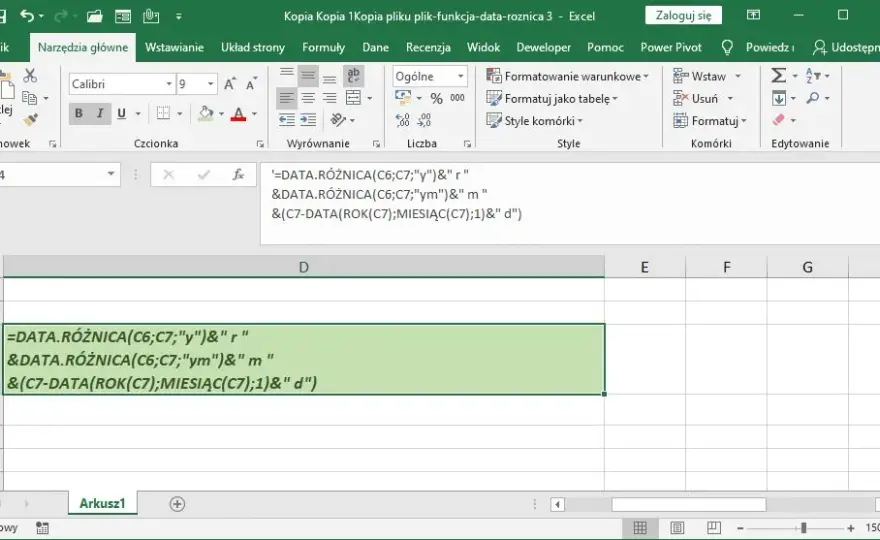Decrease font size with the small A icon
The width and height of the screenshot is (880, 540).
click(251, 84)
